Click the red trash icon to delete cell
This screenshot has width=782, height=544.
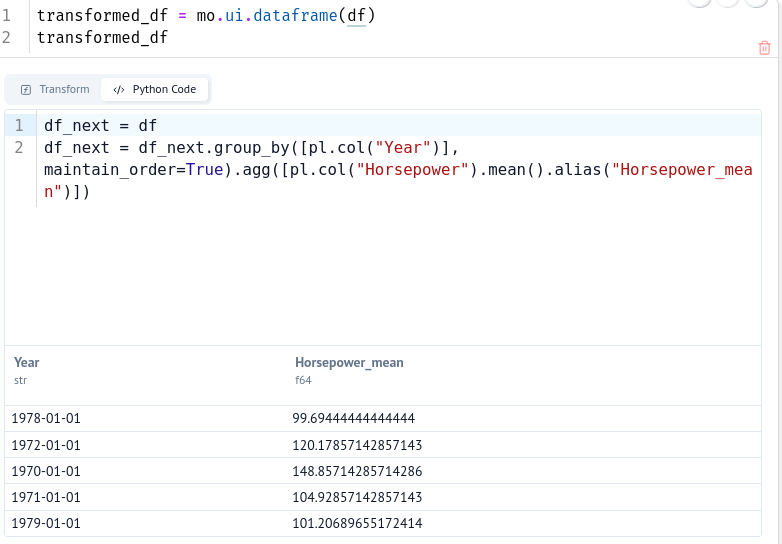(765, 47)
